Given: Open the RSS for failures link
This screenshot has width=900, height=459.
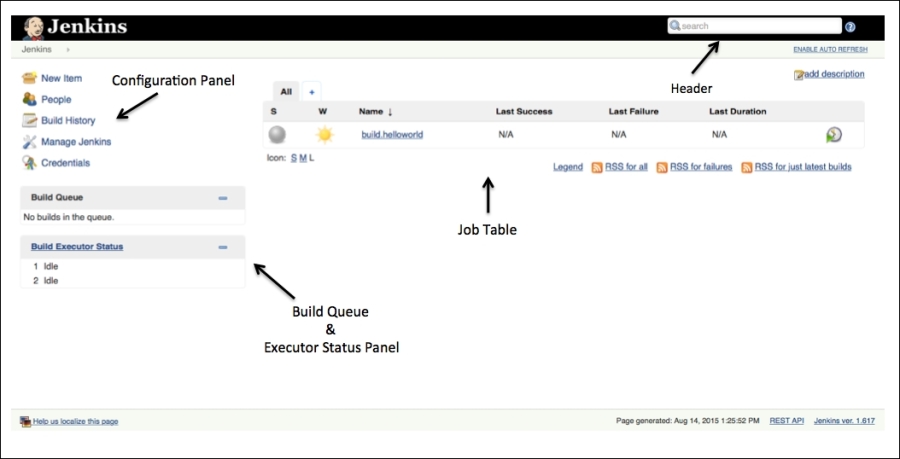Looking at the screenshot, I should click(x=701, y=167).
